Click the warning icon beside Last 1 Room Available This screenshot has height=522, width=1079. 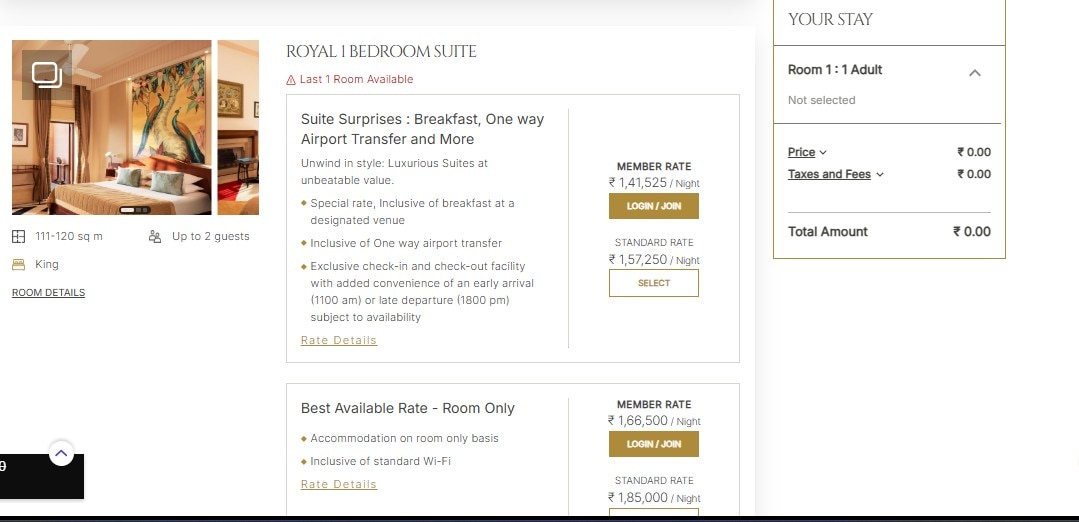click(x=291, y=80)
